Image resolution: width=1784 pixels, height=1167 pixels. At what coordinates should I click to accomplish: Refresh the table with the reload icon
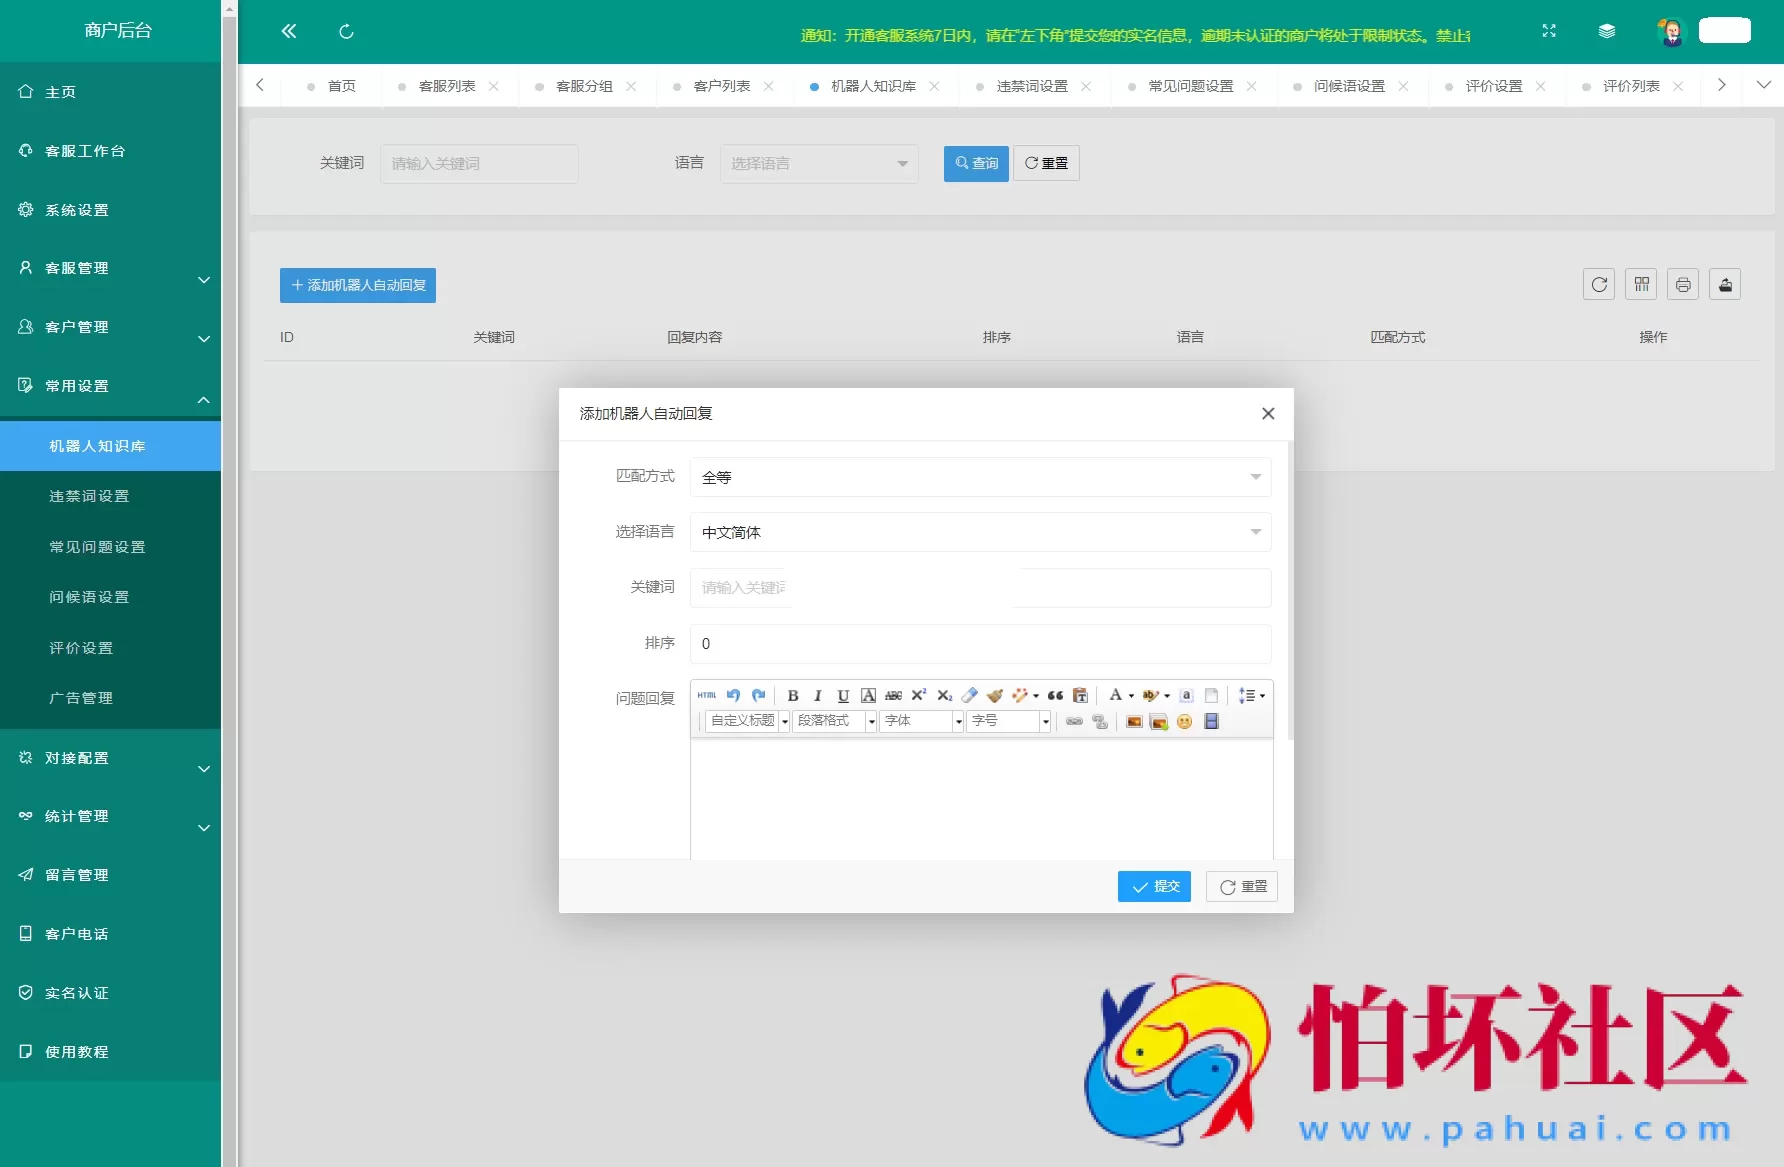click(x=1599, y=285)
